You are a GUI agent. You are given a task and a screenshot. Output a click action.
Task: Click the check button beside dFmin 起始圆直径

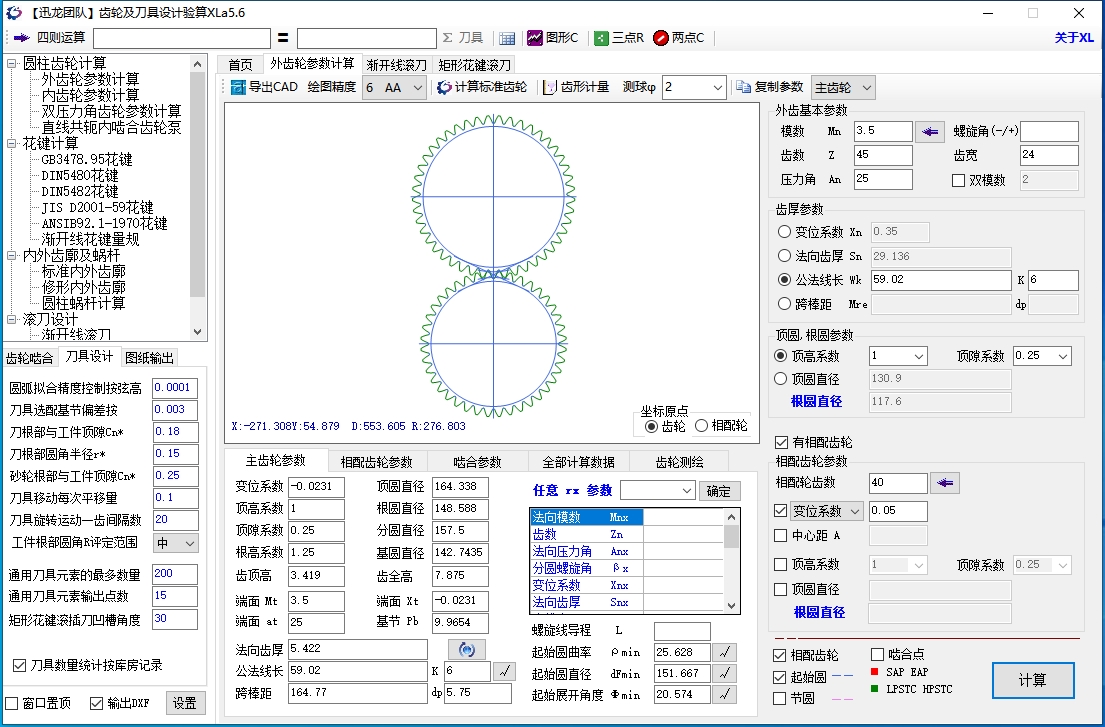tap(724, 673)
